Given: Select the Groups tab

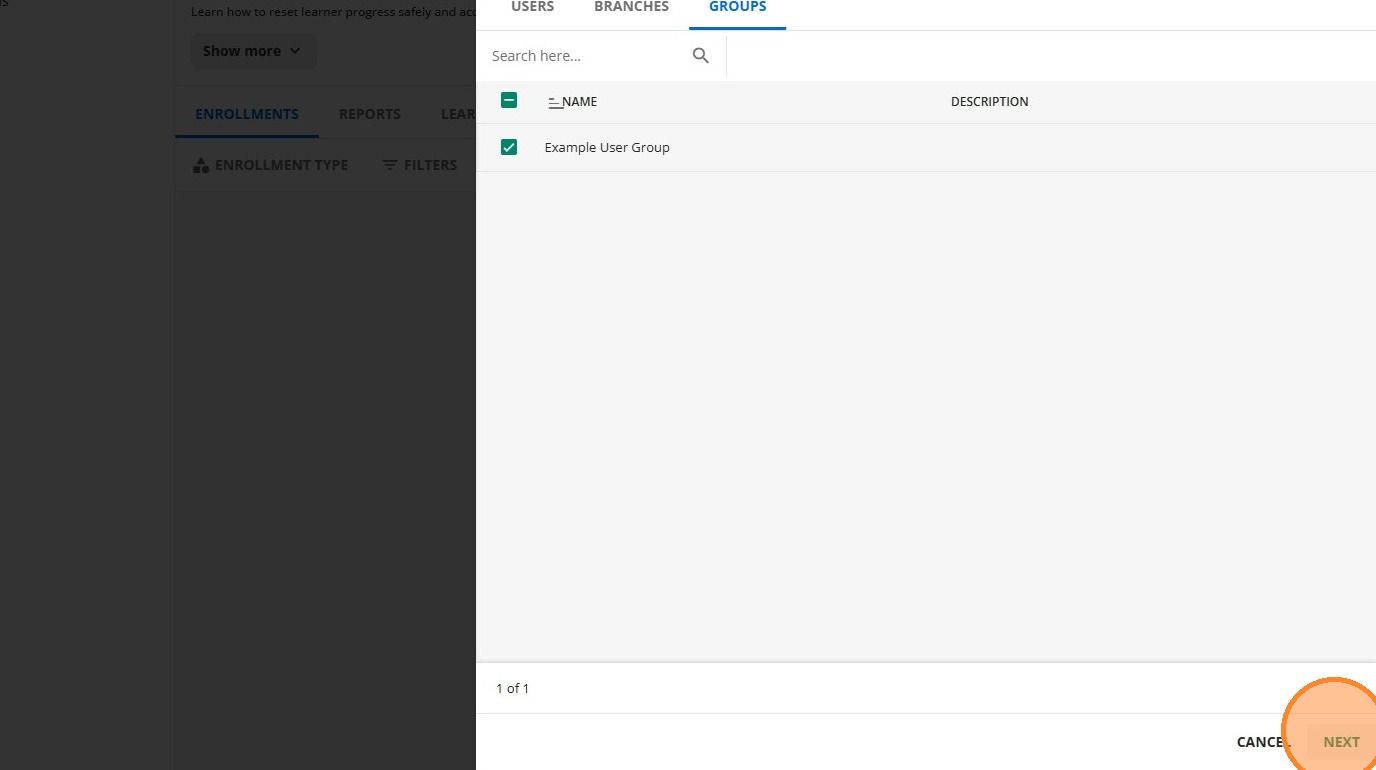Looking at the screenshot, I should click(x=738, y=7).
